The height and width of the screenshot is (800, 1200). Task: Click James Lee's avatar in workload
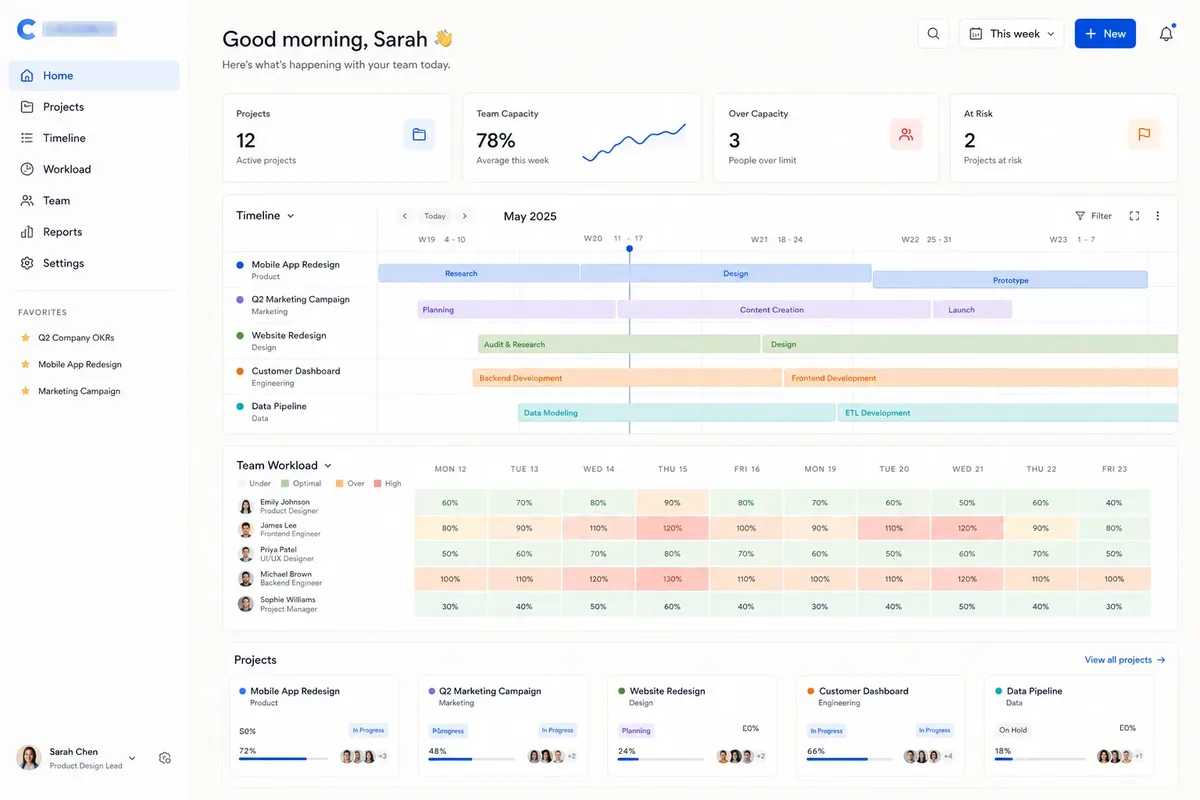pos(245,530)
